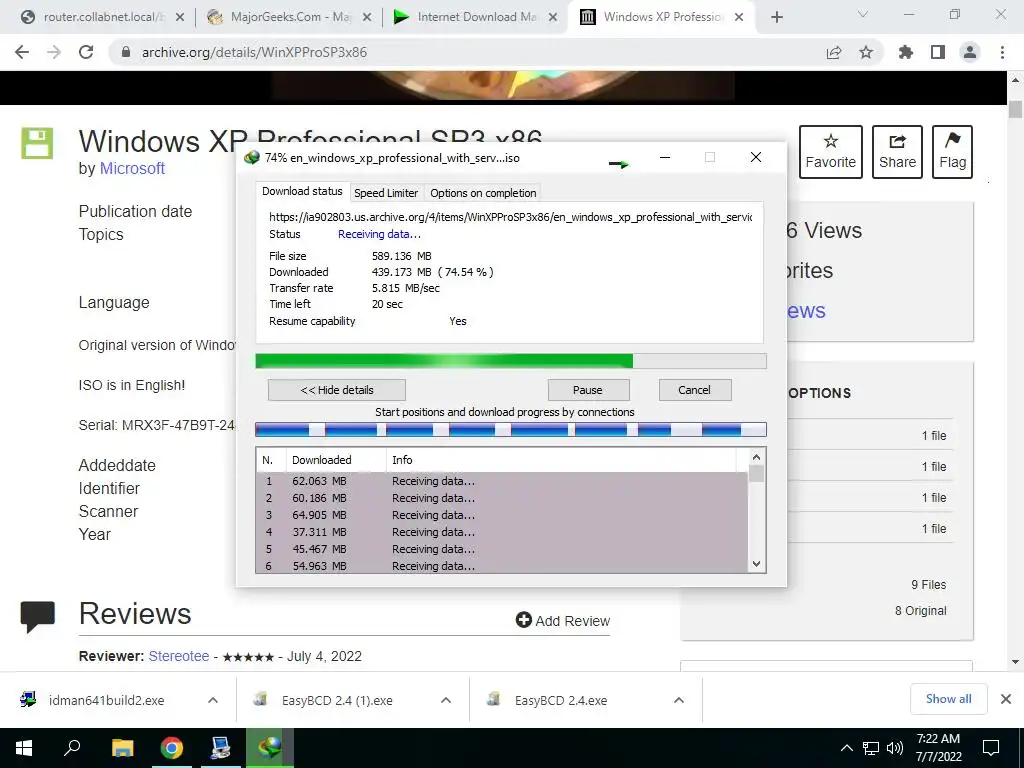The height and width of the screenshot is (768, 1024).
Task: Minimize the IDM download dialog
Action: click(x=665, y=157)
